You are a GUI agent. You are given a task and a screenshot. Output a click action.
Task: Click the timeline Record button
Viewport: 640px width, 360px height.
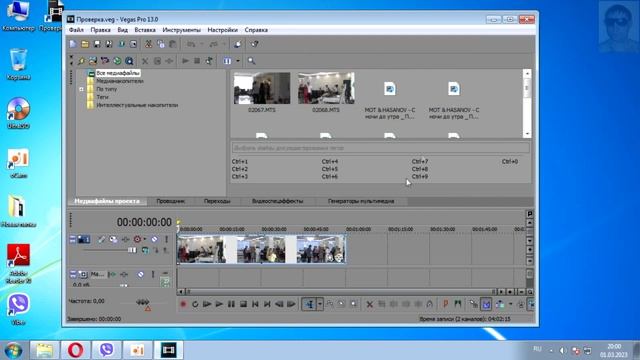[183, 304]
